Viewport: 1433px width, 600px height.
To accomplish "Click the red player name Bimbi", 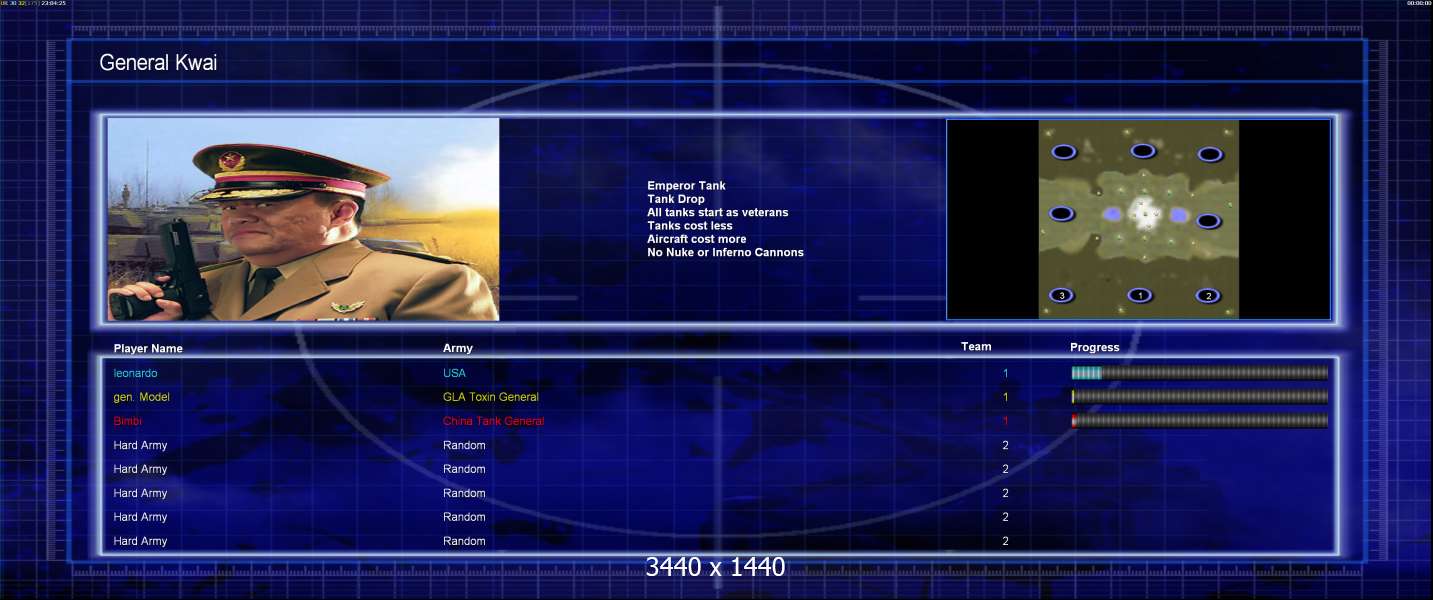I will (128, 421).
